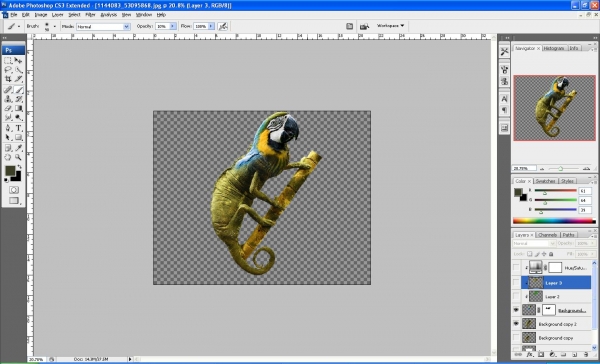The image size is (600, 364).
Task: Select the Eraser tool
Action: point(8,108)
